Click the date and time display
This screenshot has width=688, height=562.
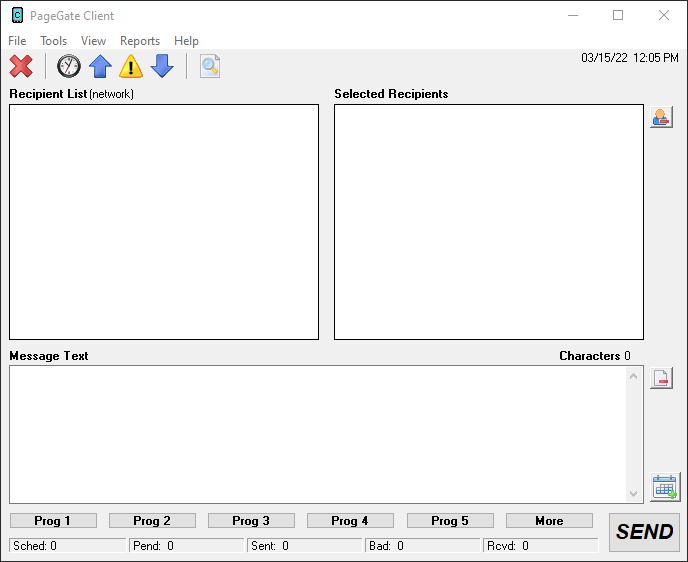point(630,58)
